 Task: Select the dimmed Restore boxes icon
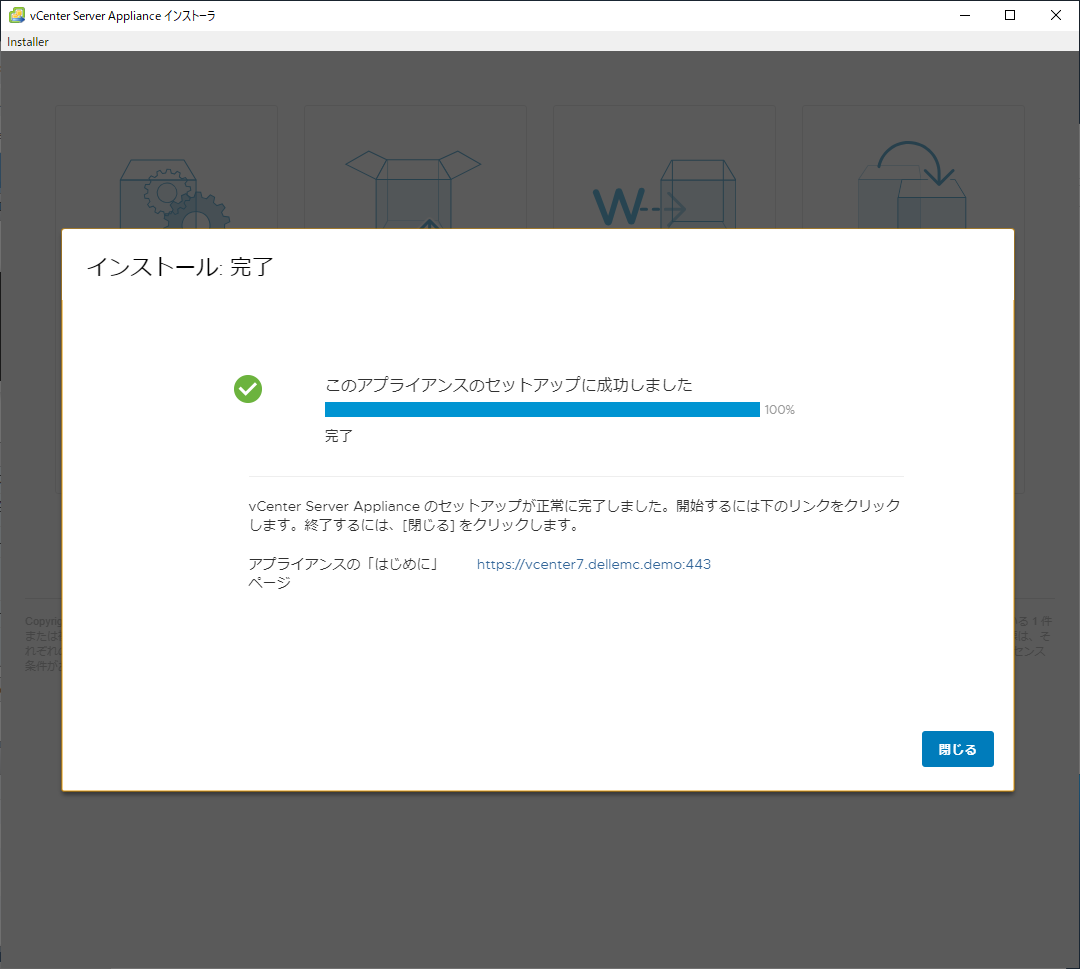pyautogui.click(x=912, y=185)
